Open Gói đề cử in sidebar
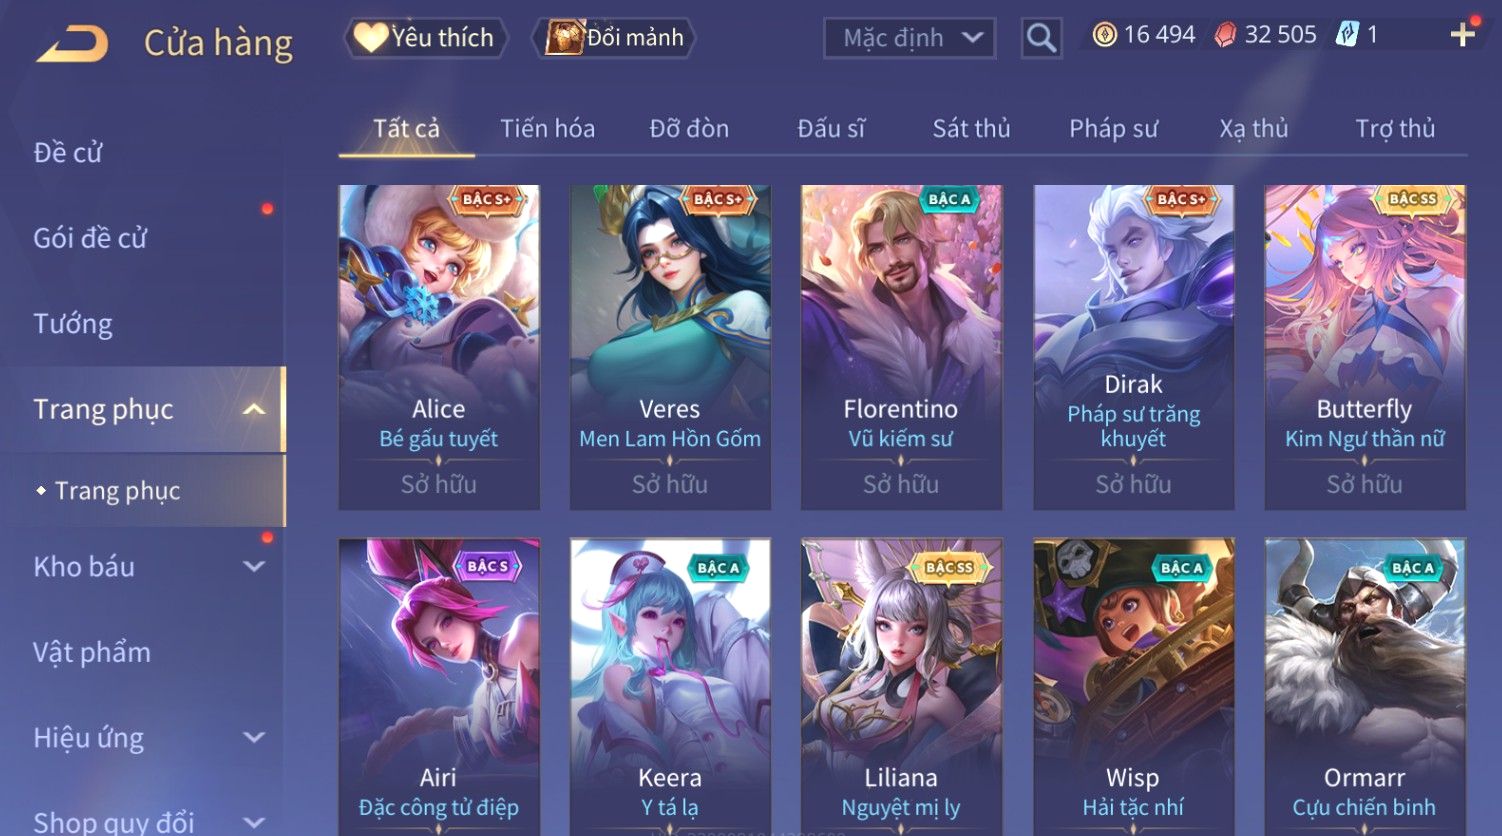The height and width of the screenshot is (836, 1502). coord(90,238)
